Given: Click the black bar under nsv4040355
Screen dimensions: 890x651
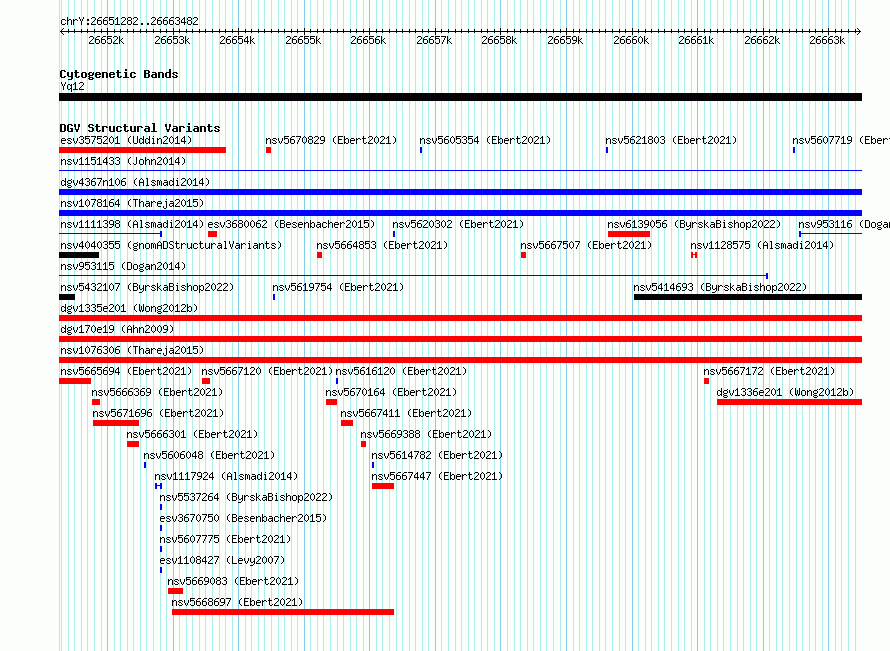Looking at the screenshot, I should (79, 255).
